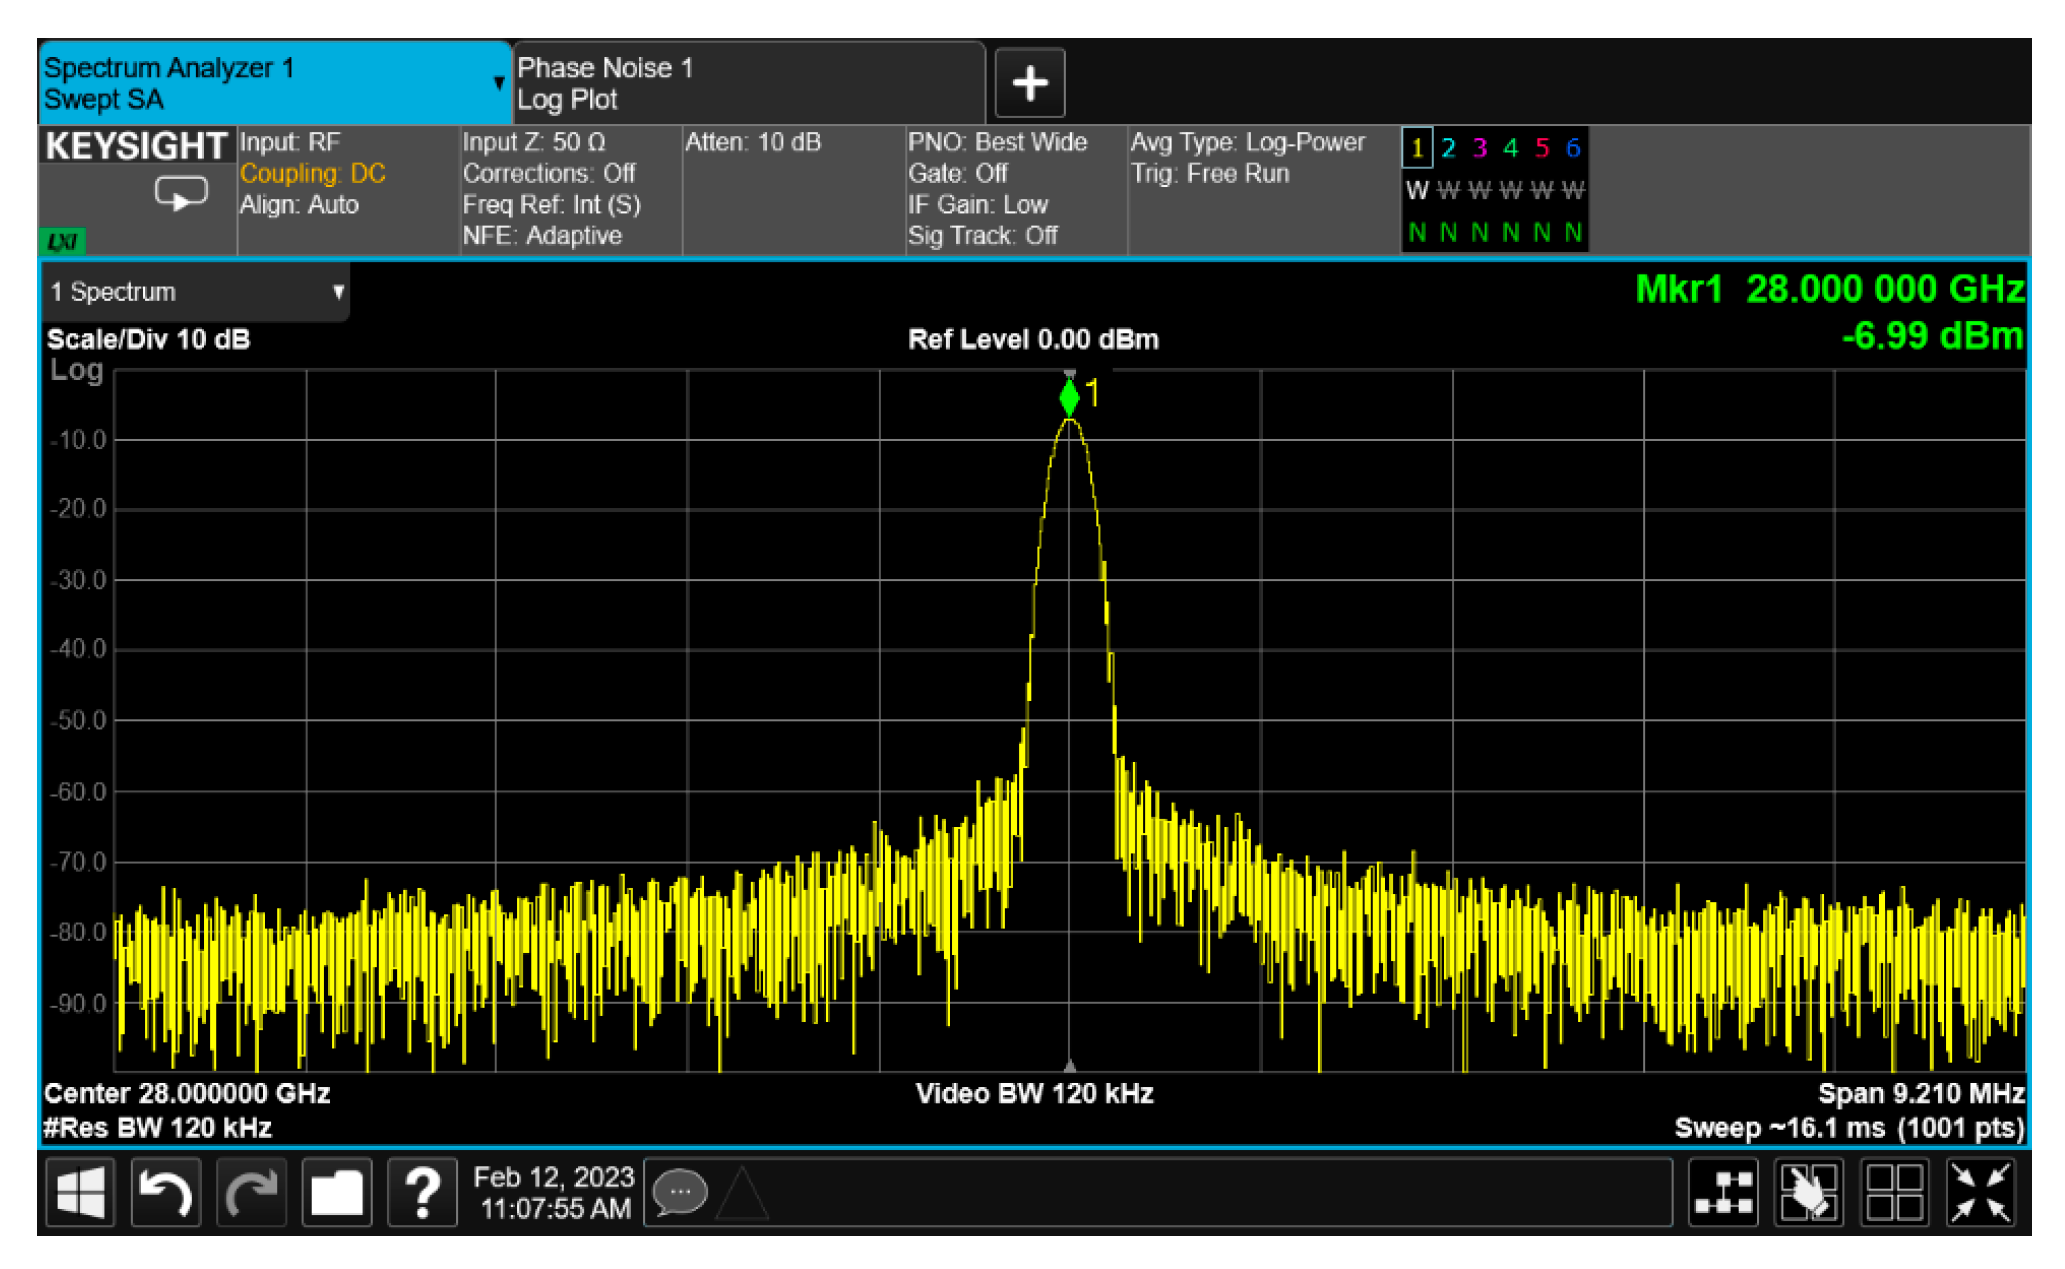
Task: Open the help question mark
Action: [x=422, y=1192]
